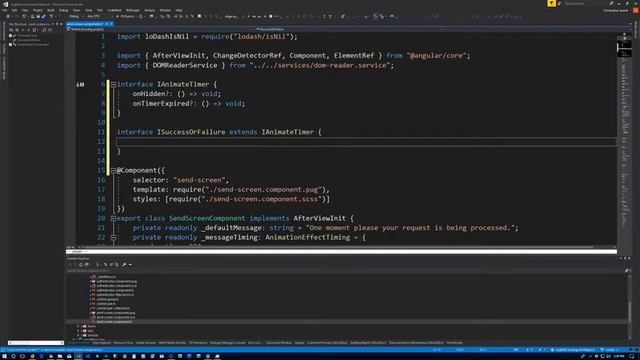Collapse the @Component decorator block

113,171
